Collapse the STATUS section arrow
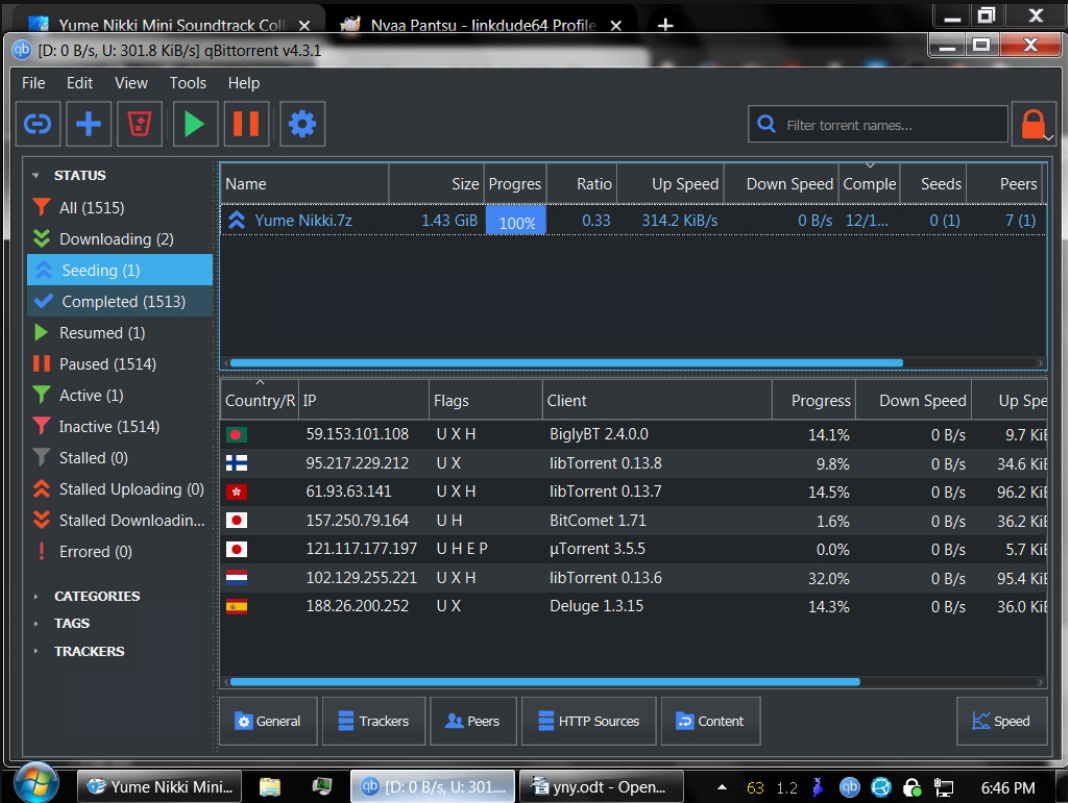1068x803 pixels. (x=35, y=176)
